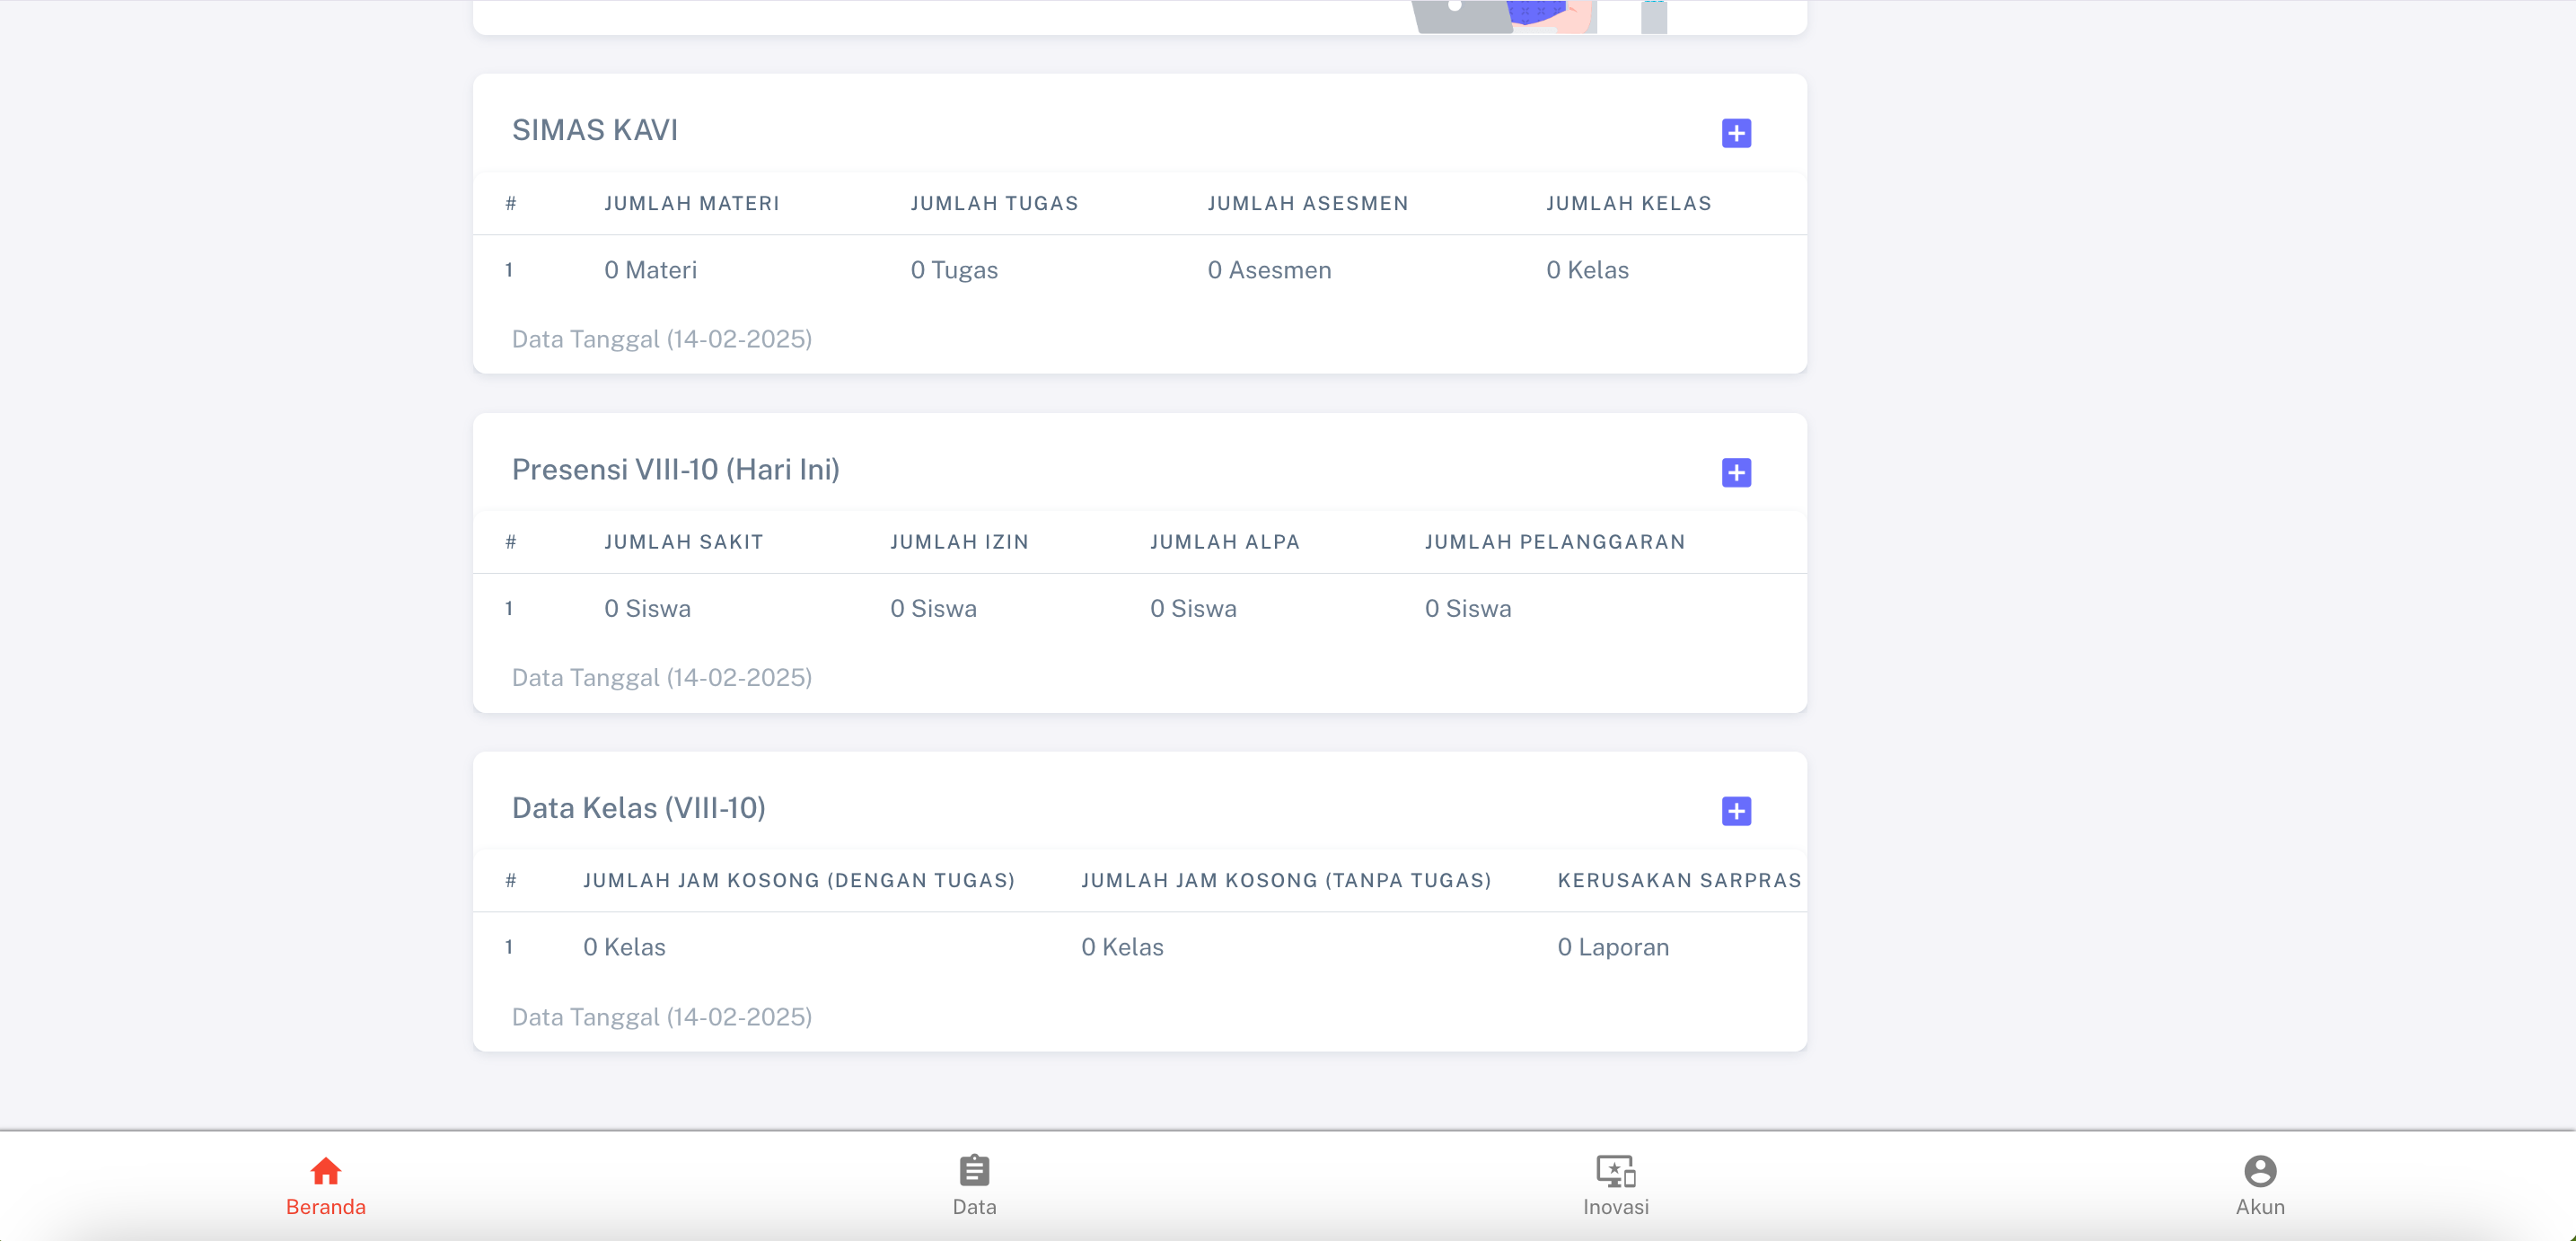Open the Data clipboard icon
2576x1241 pixels.
974,1170
